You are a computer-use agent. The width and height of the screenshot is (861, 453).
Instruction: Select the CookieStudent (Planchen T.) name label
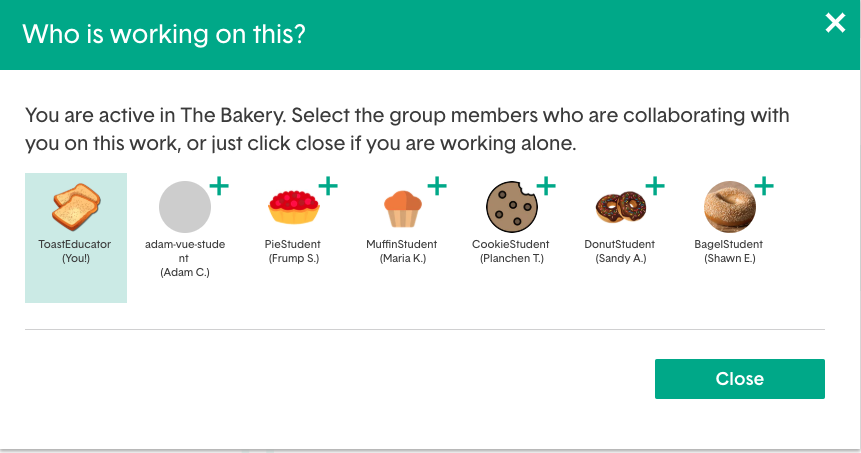click(511, 251)
